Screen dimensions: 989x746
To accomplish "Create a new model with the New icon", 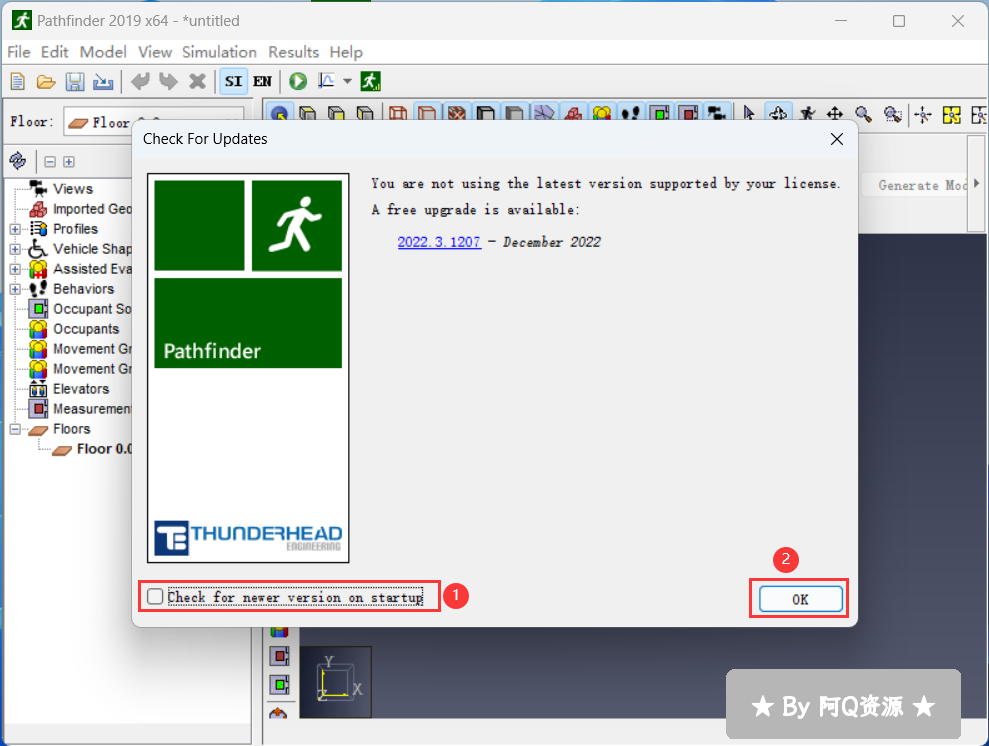I will pyautogui.click(x=18, y=81).
